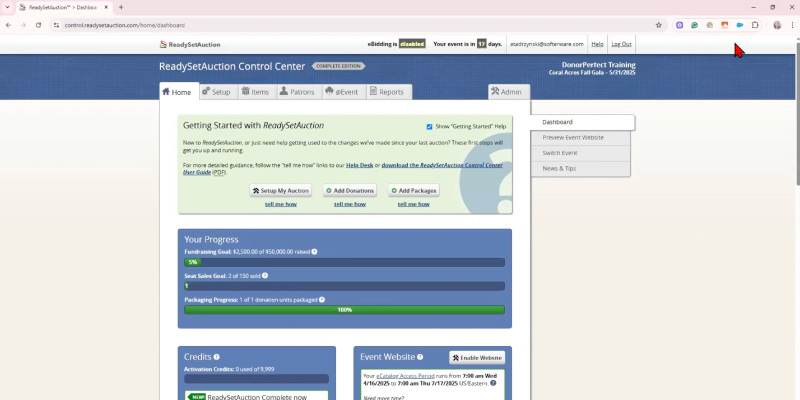Click the Setup My Auction button

[x=281, y=191]
